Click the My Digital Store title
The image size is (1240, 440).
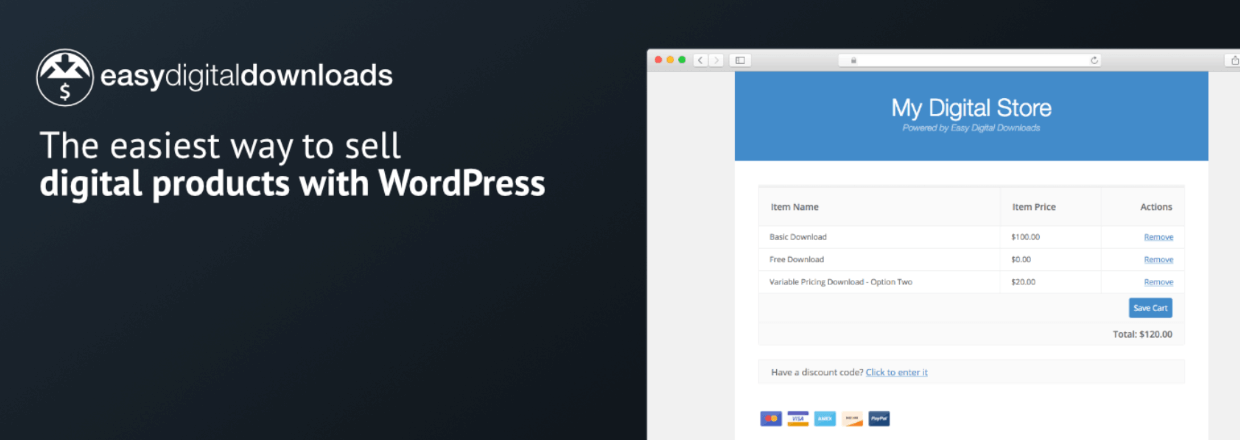971,107
